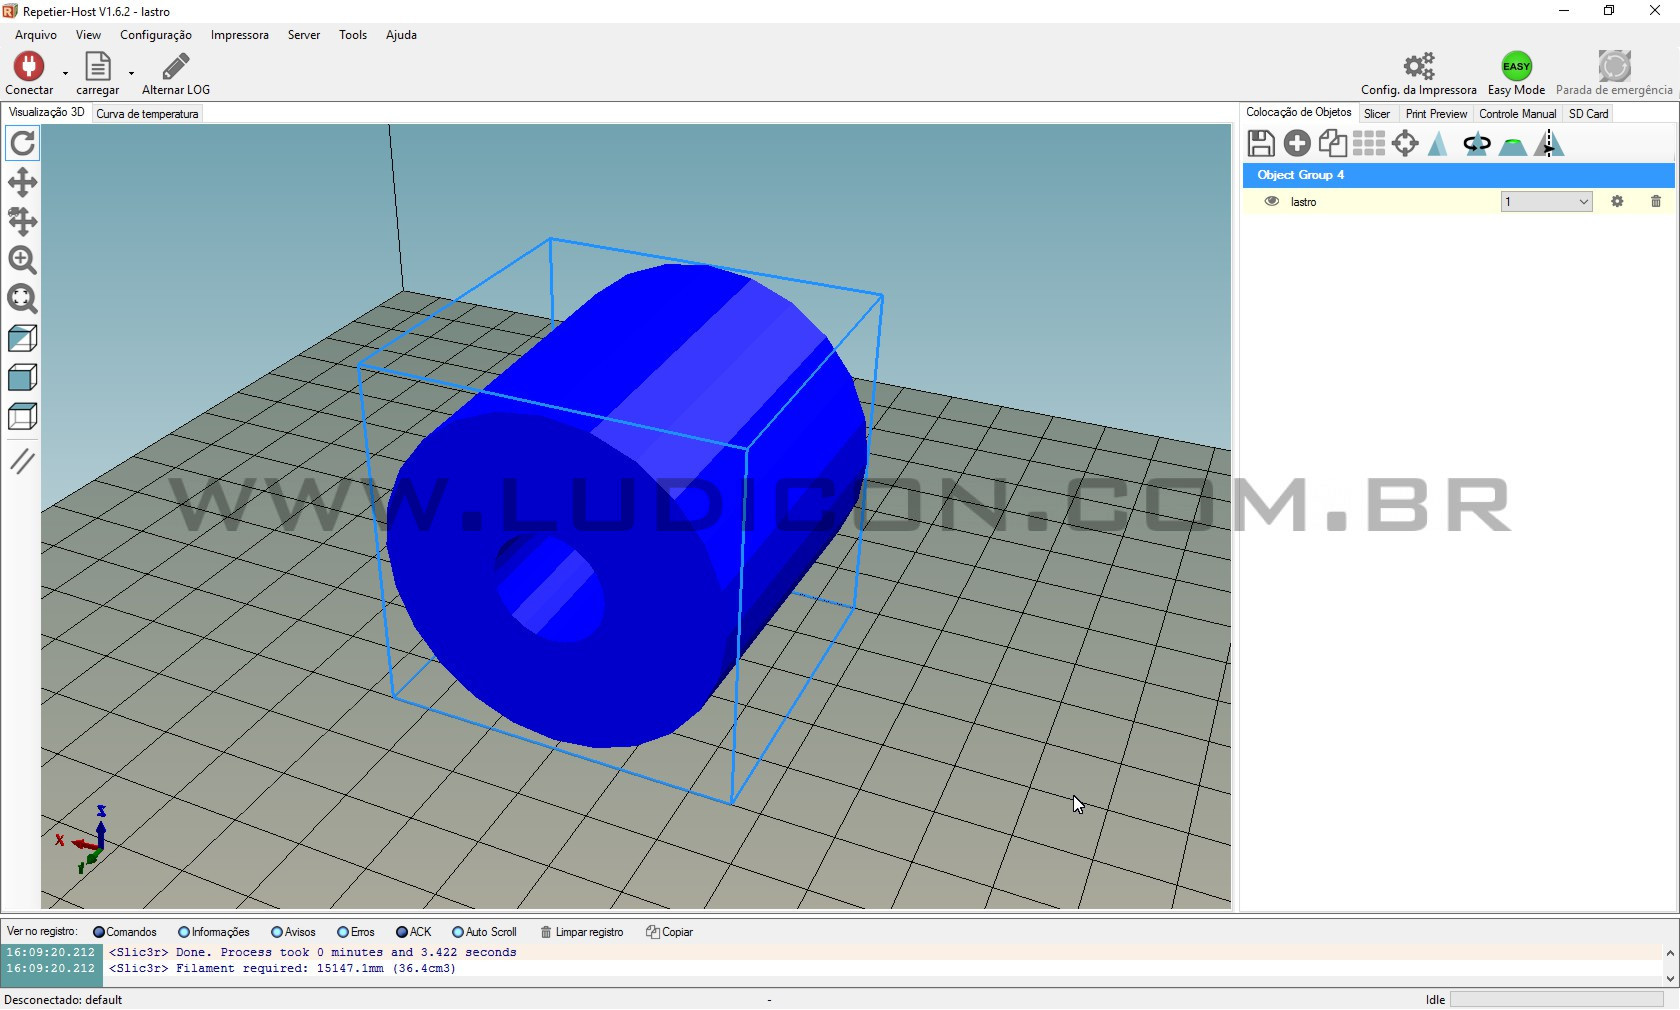Toggle ACK log filter

pyautogui.click(x=414, y=932)
